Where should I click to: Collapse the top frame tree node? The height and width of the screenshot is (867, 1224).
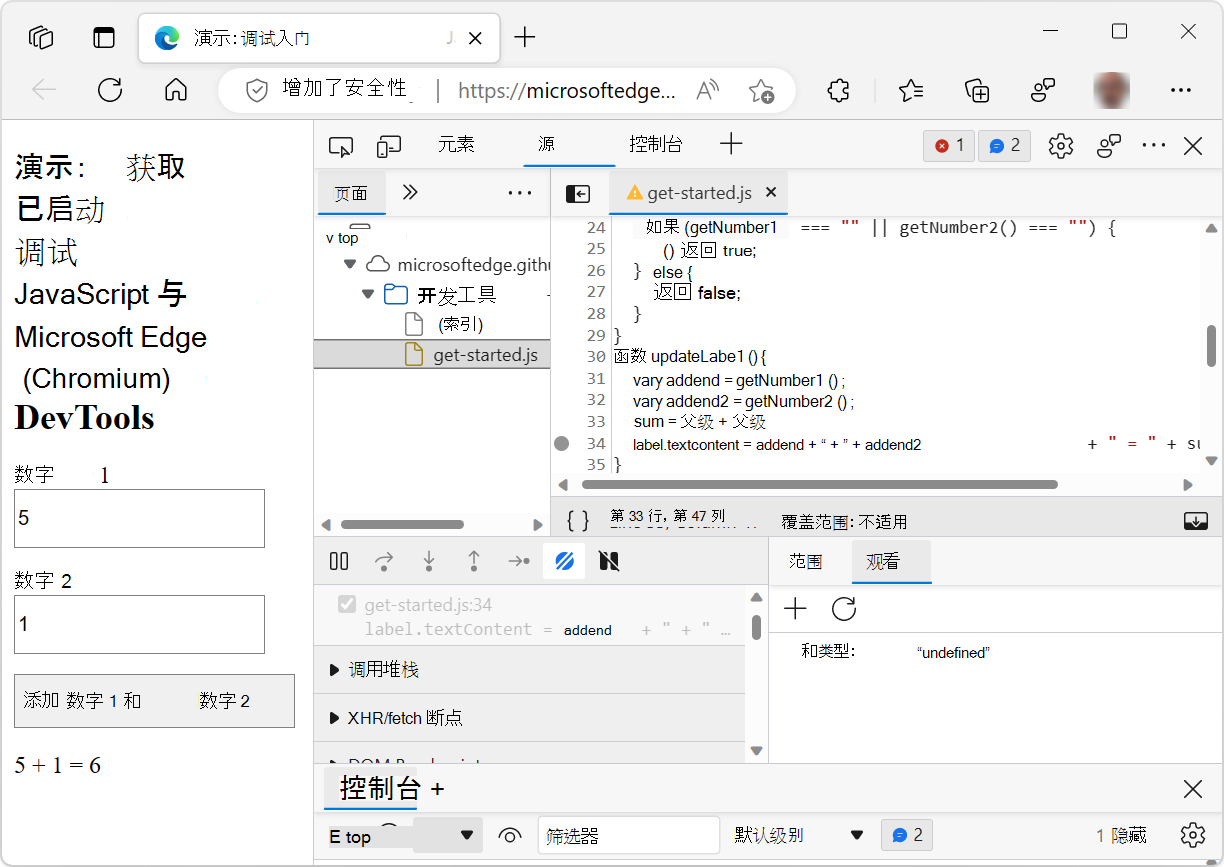[330, 238]
